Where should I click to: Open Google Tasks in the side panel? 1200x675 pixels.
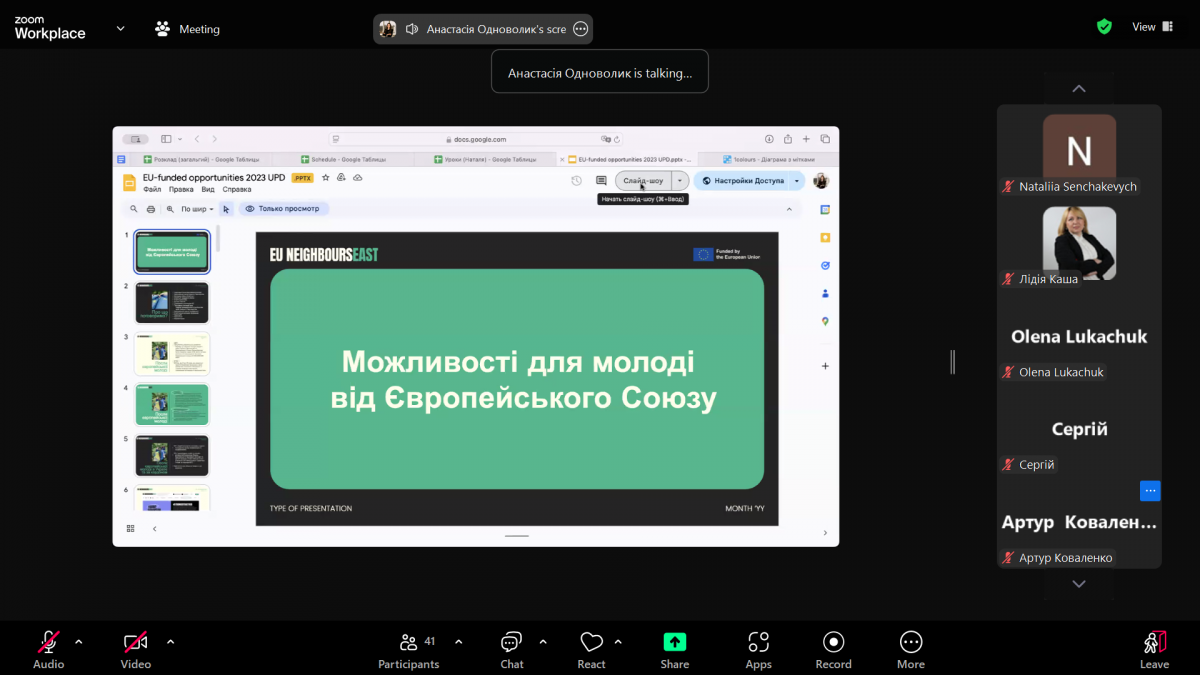tap(824, 264)
